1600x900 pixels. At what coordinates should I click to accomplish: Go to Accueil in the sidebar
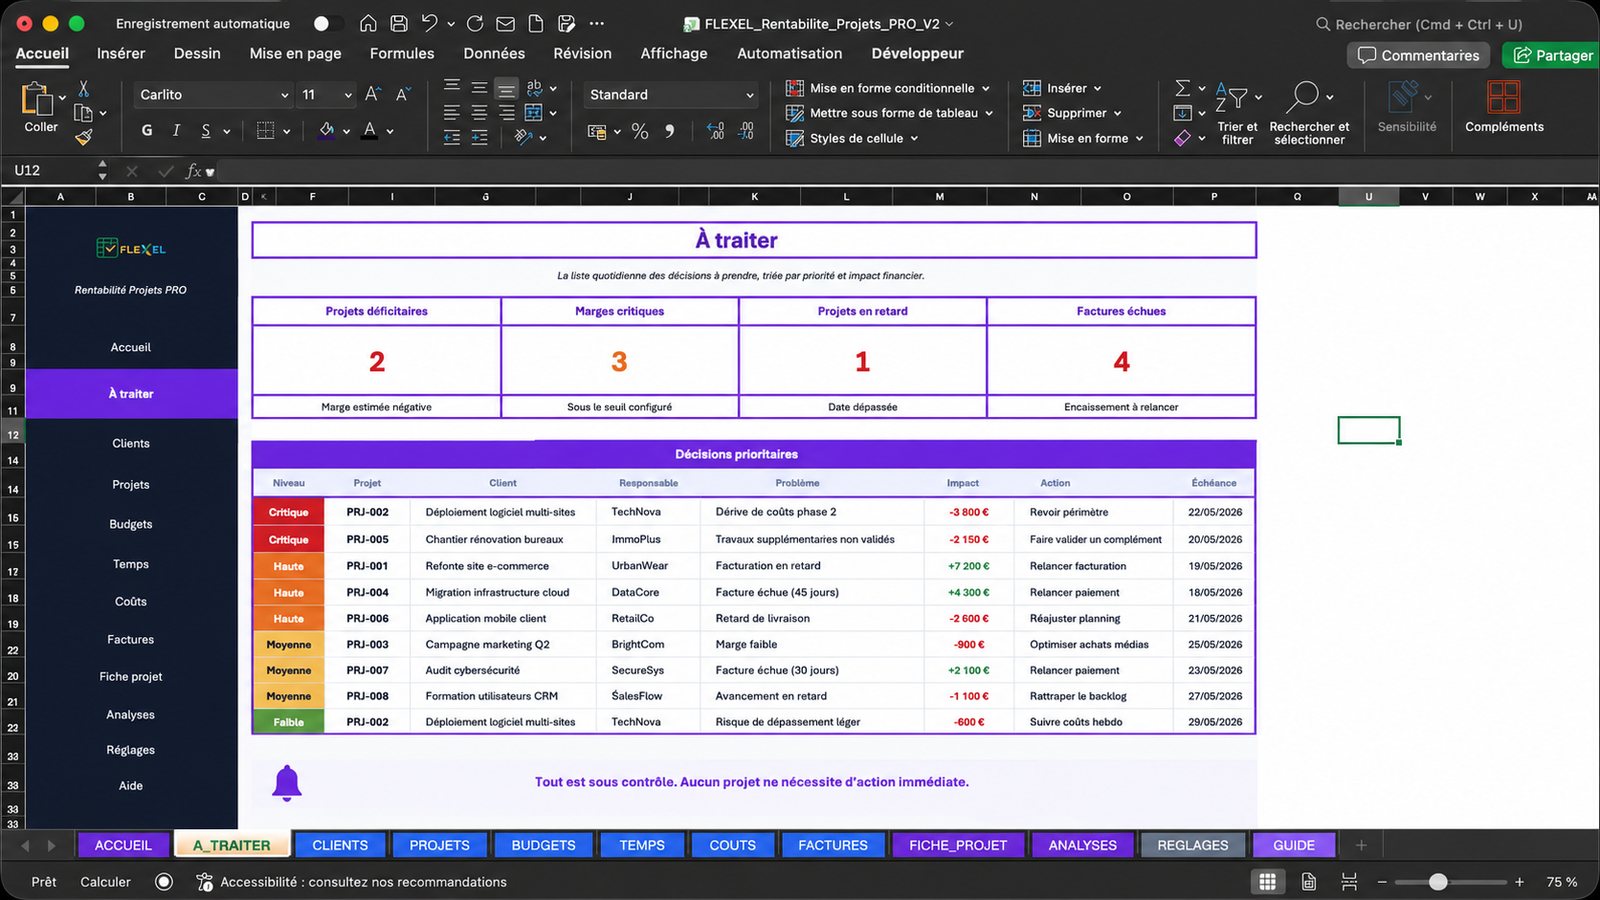[x=131, y=347]
